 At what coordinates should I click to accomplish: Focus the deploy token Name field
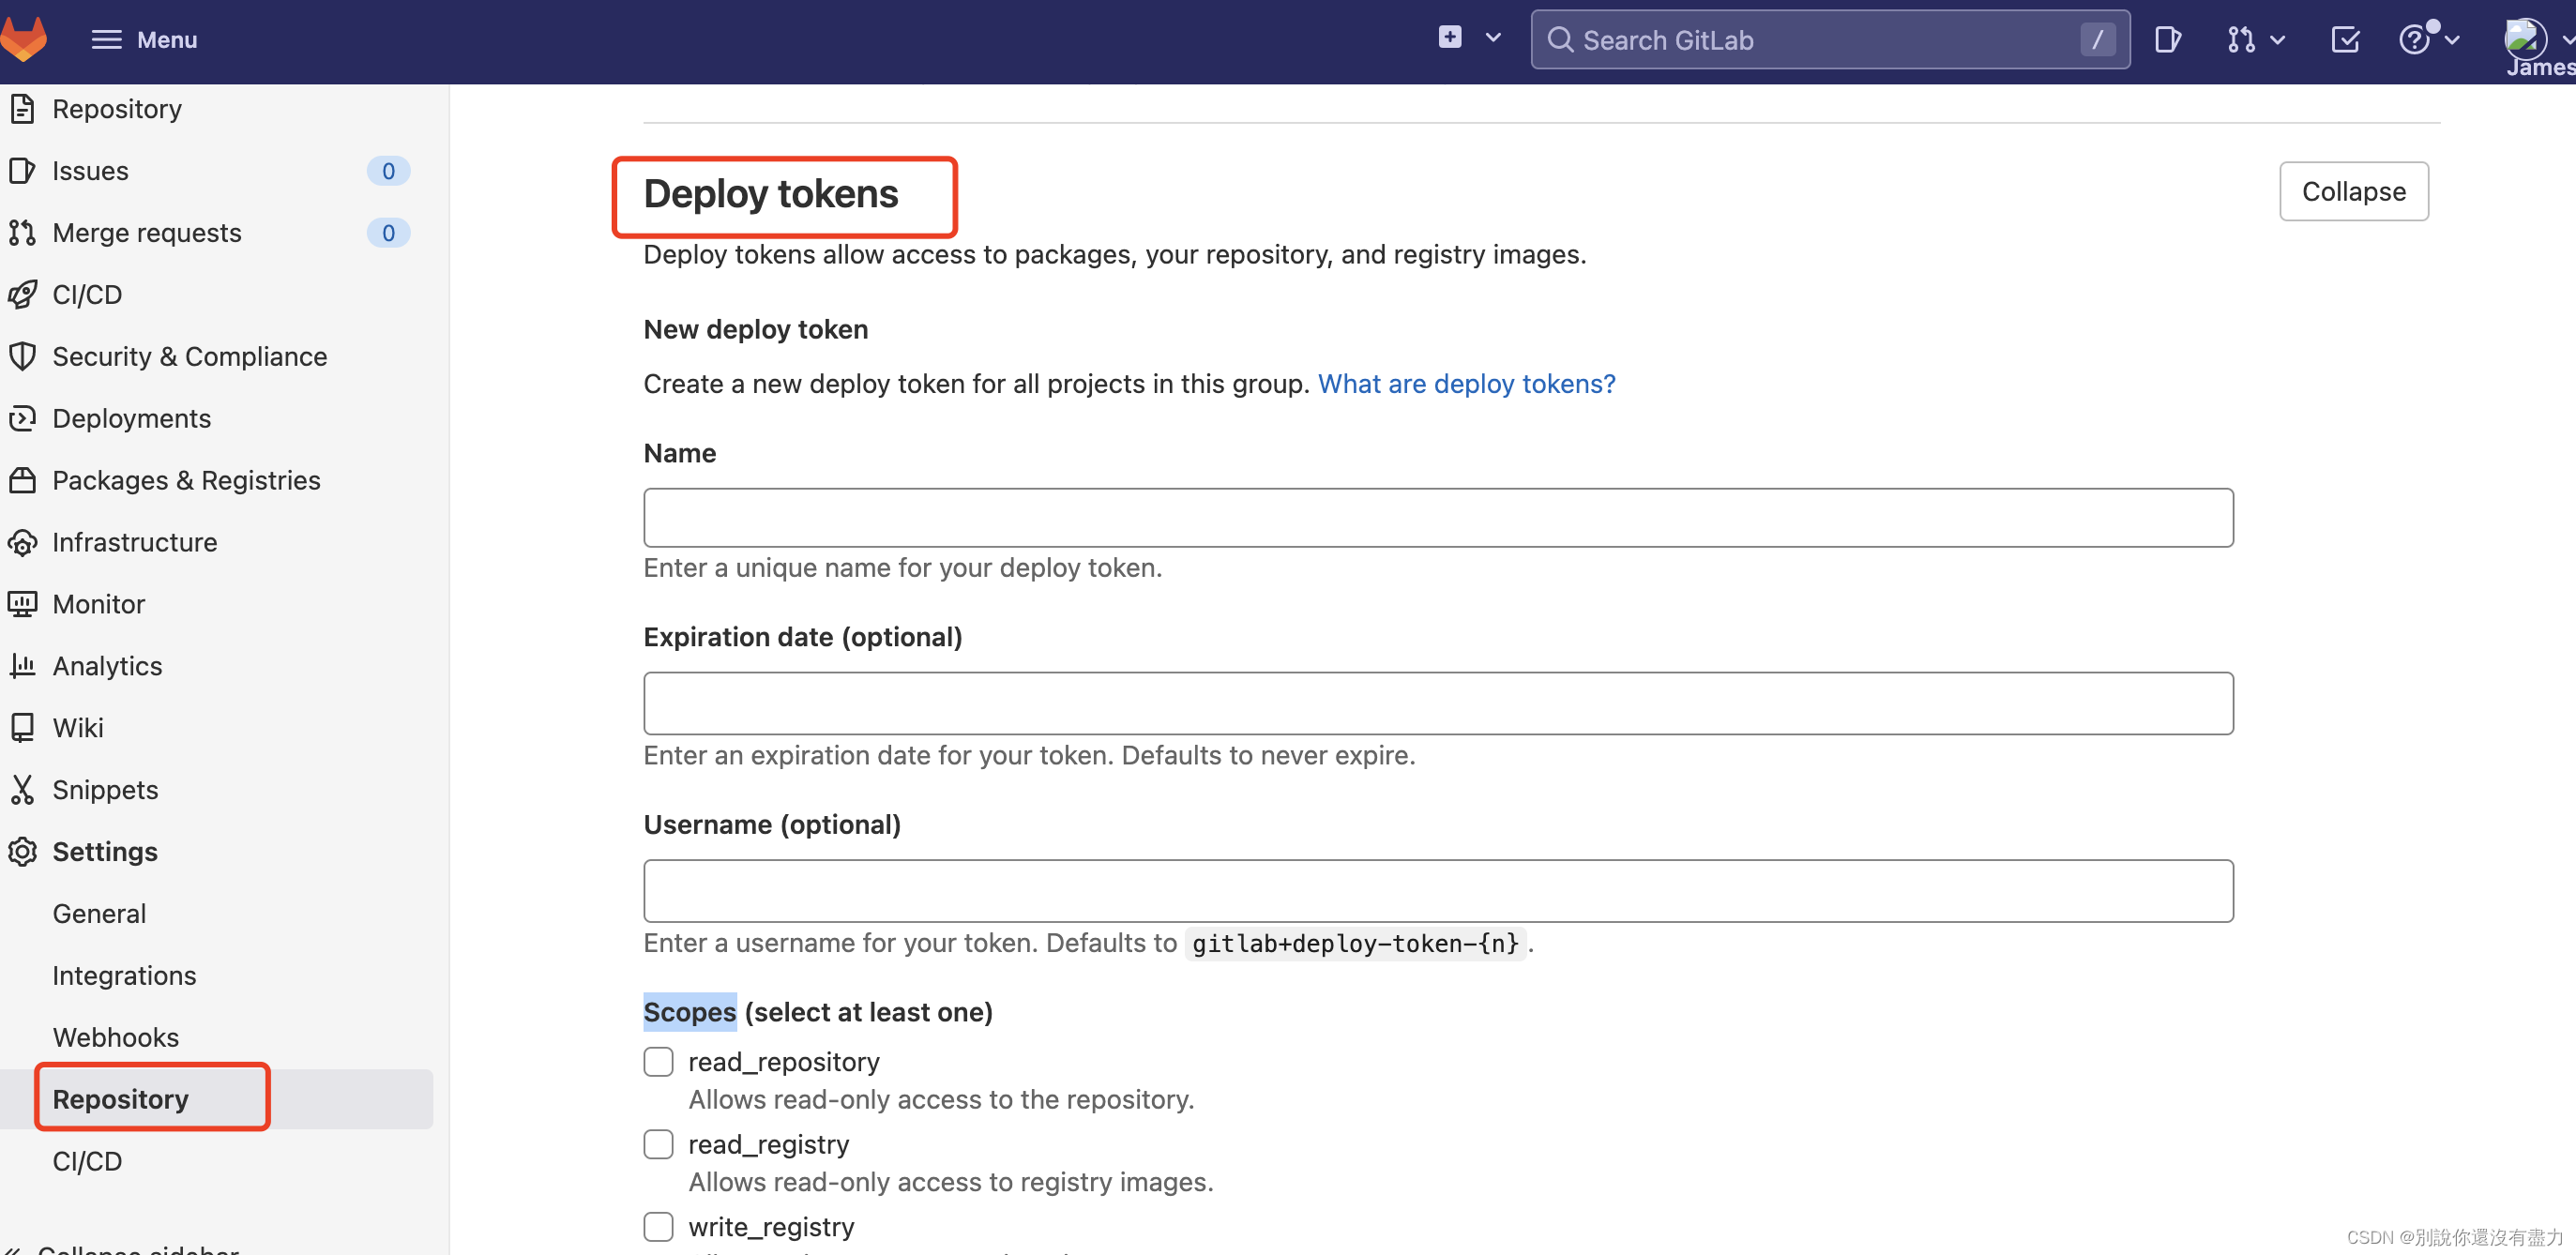coord(1437,517)
